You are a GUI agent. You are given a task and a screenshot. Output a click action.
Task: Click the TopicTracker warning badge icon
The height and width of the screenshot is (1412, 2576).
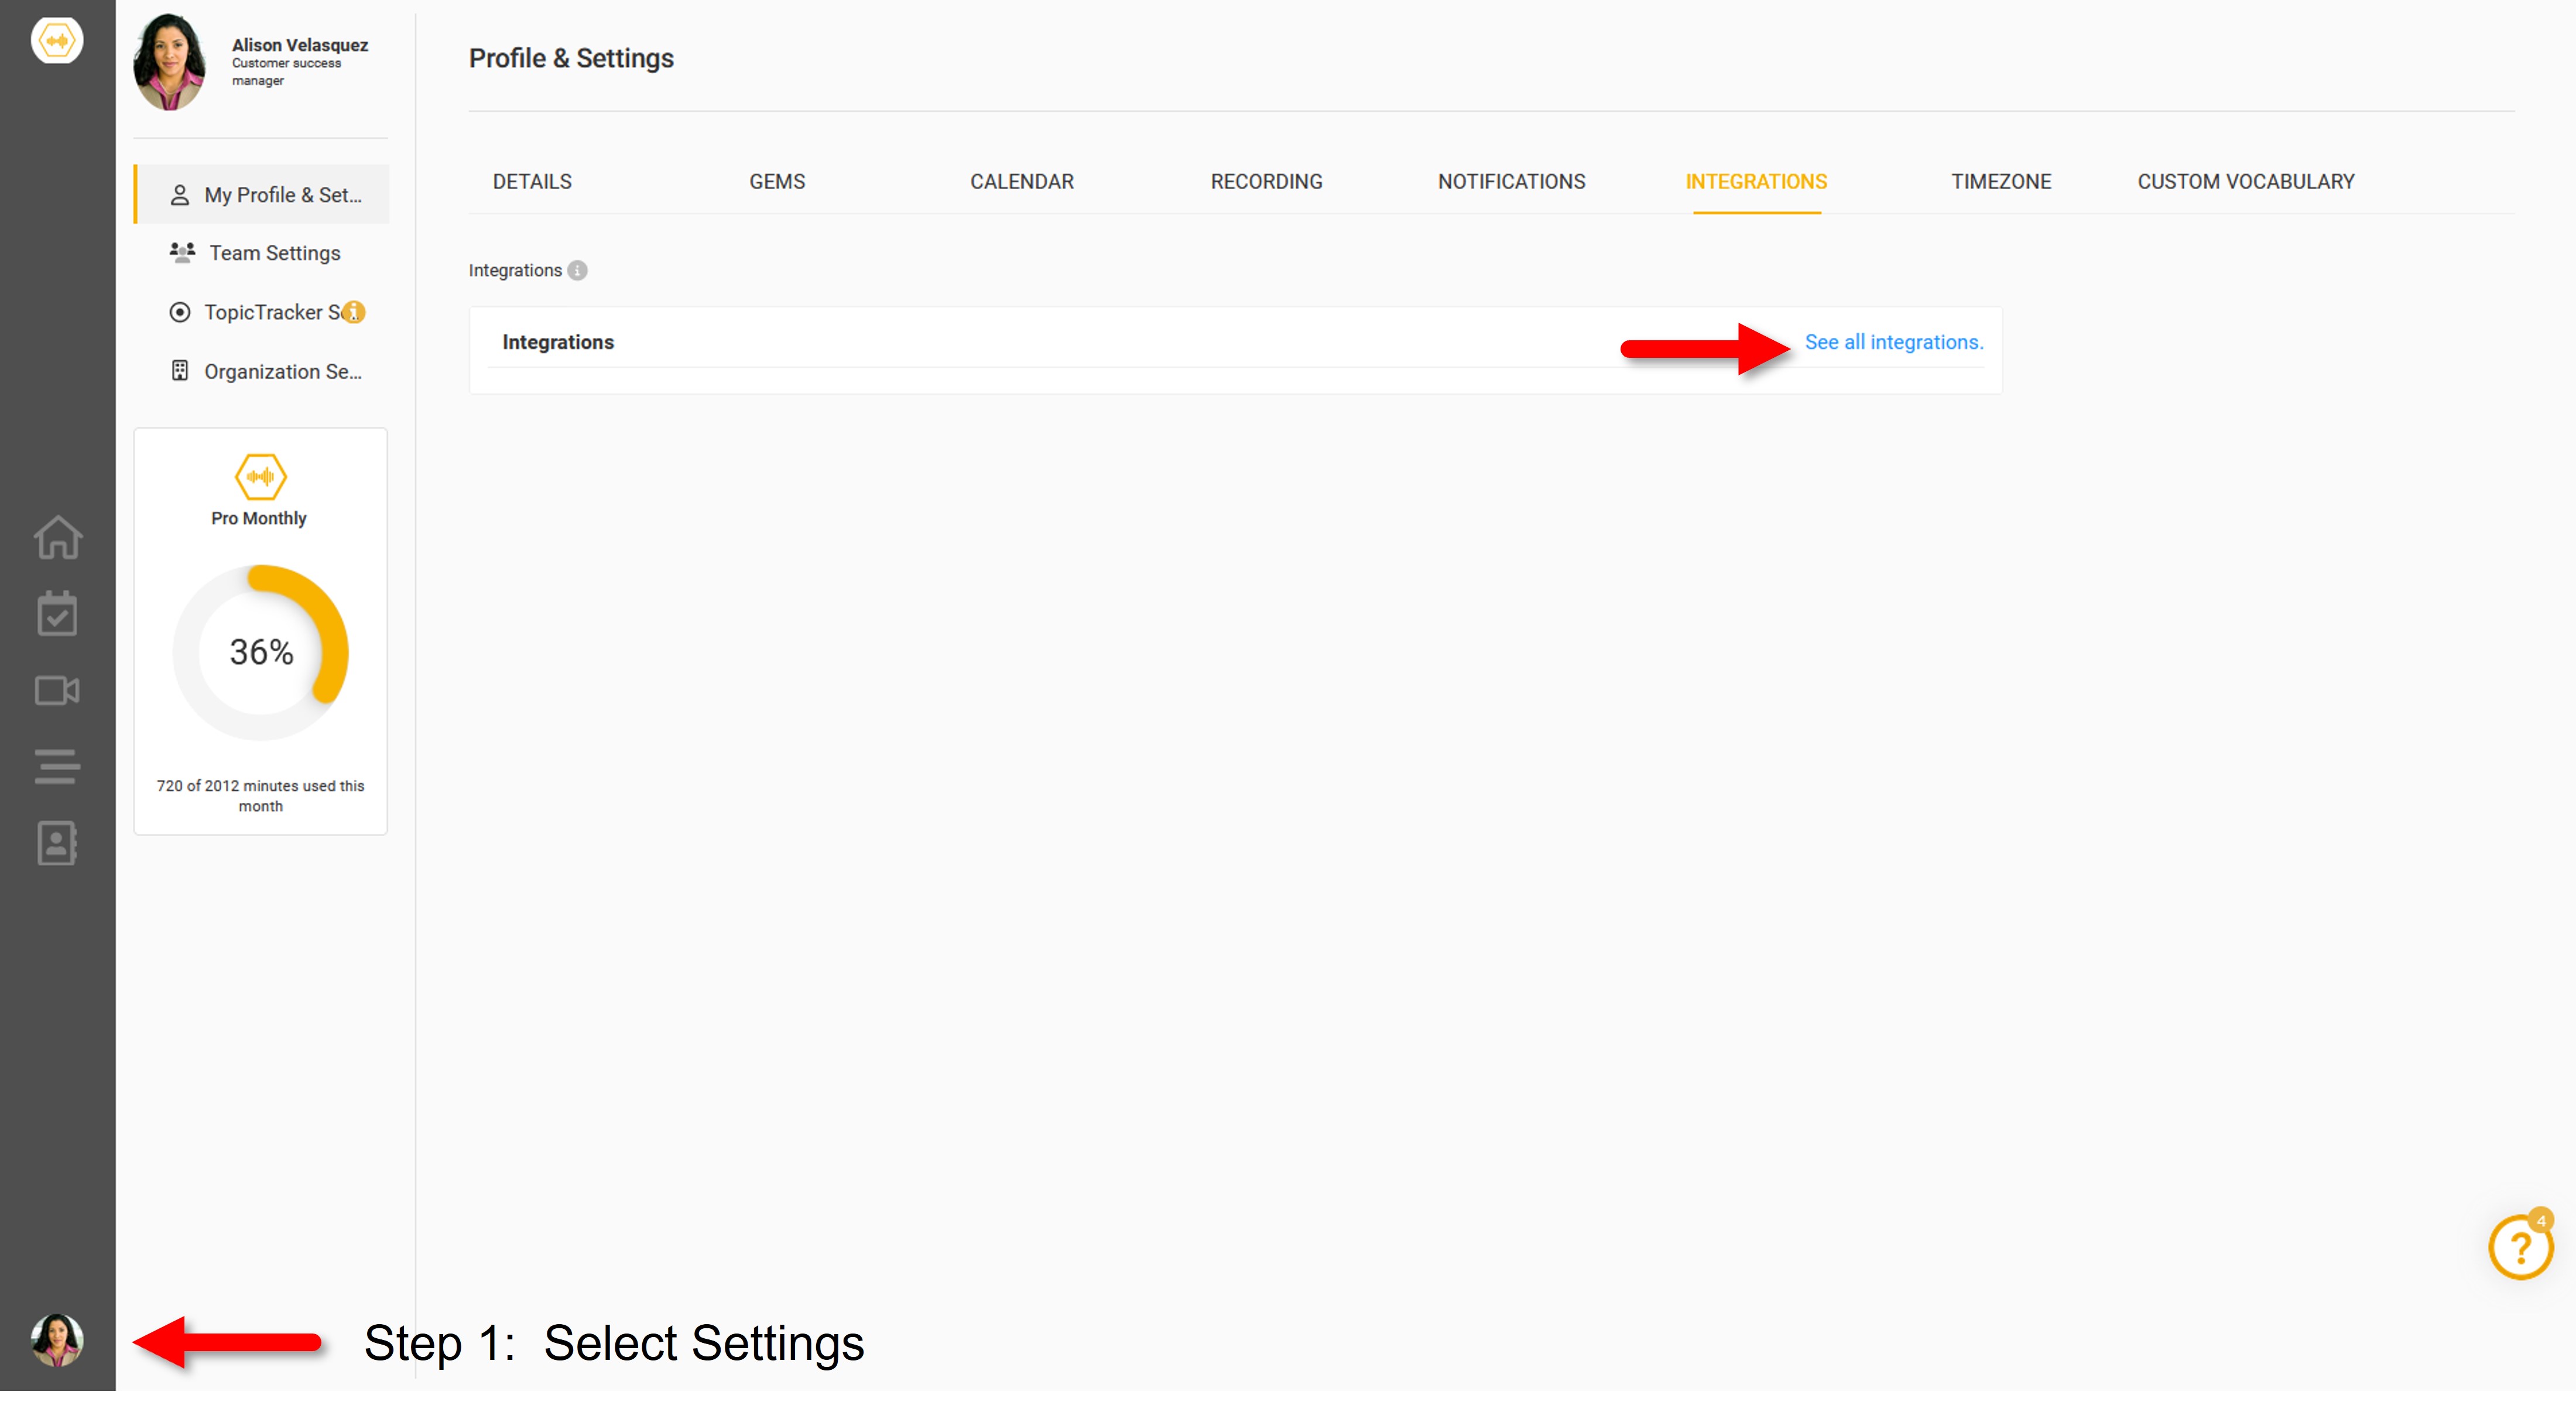click(x=354, y=312)
